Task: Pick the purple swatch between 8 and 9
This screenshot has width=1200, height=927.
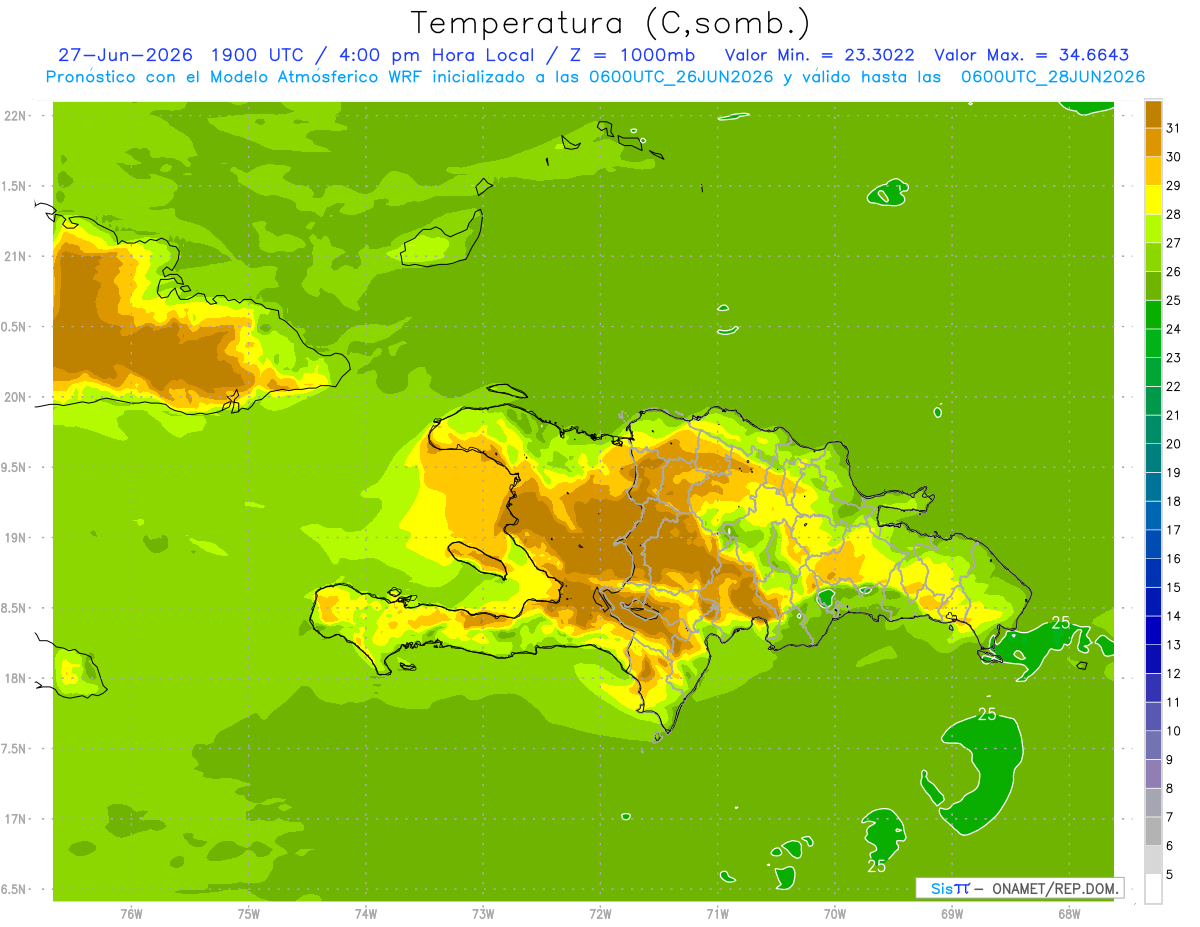Action: pyautogui.click(x=1153, y=774)
